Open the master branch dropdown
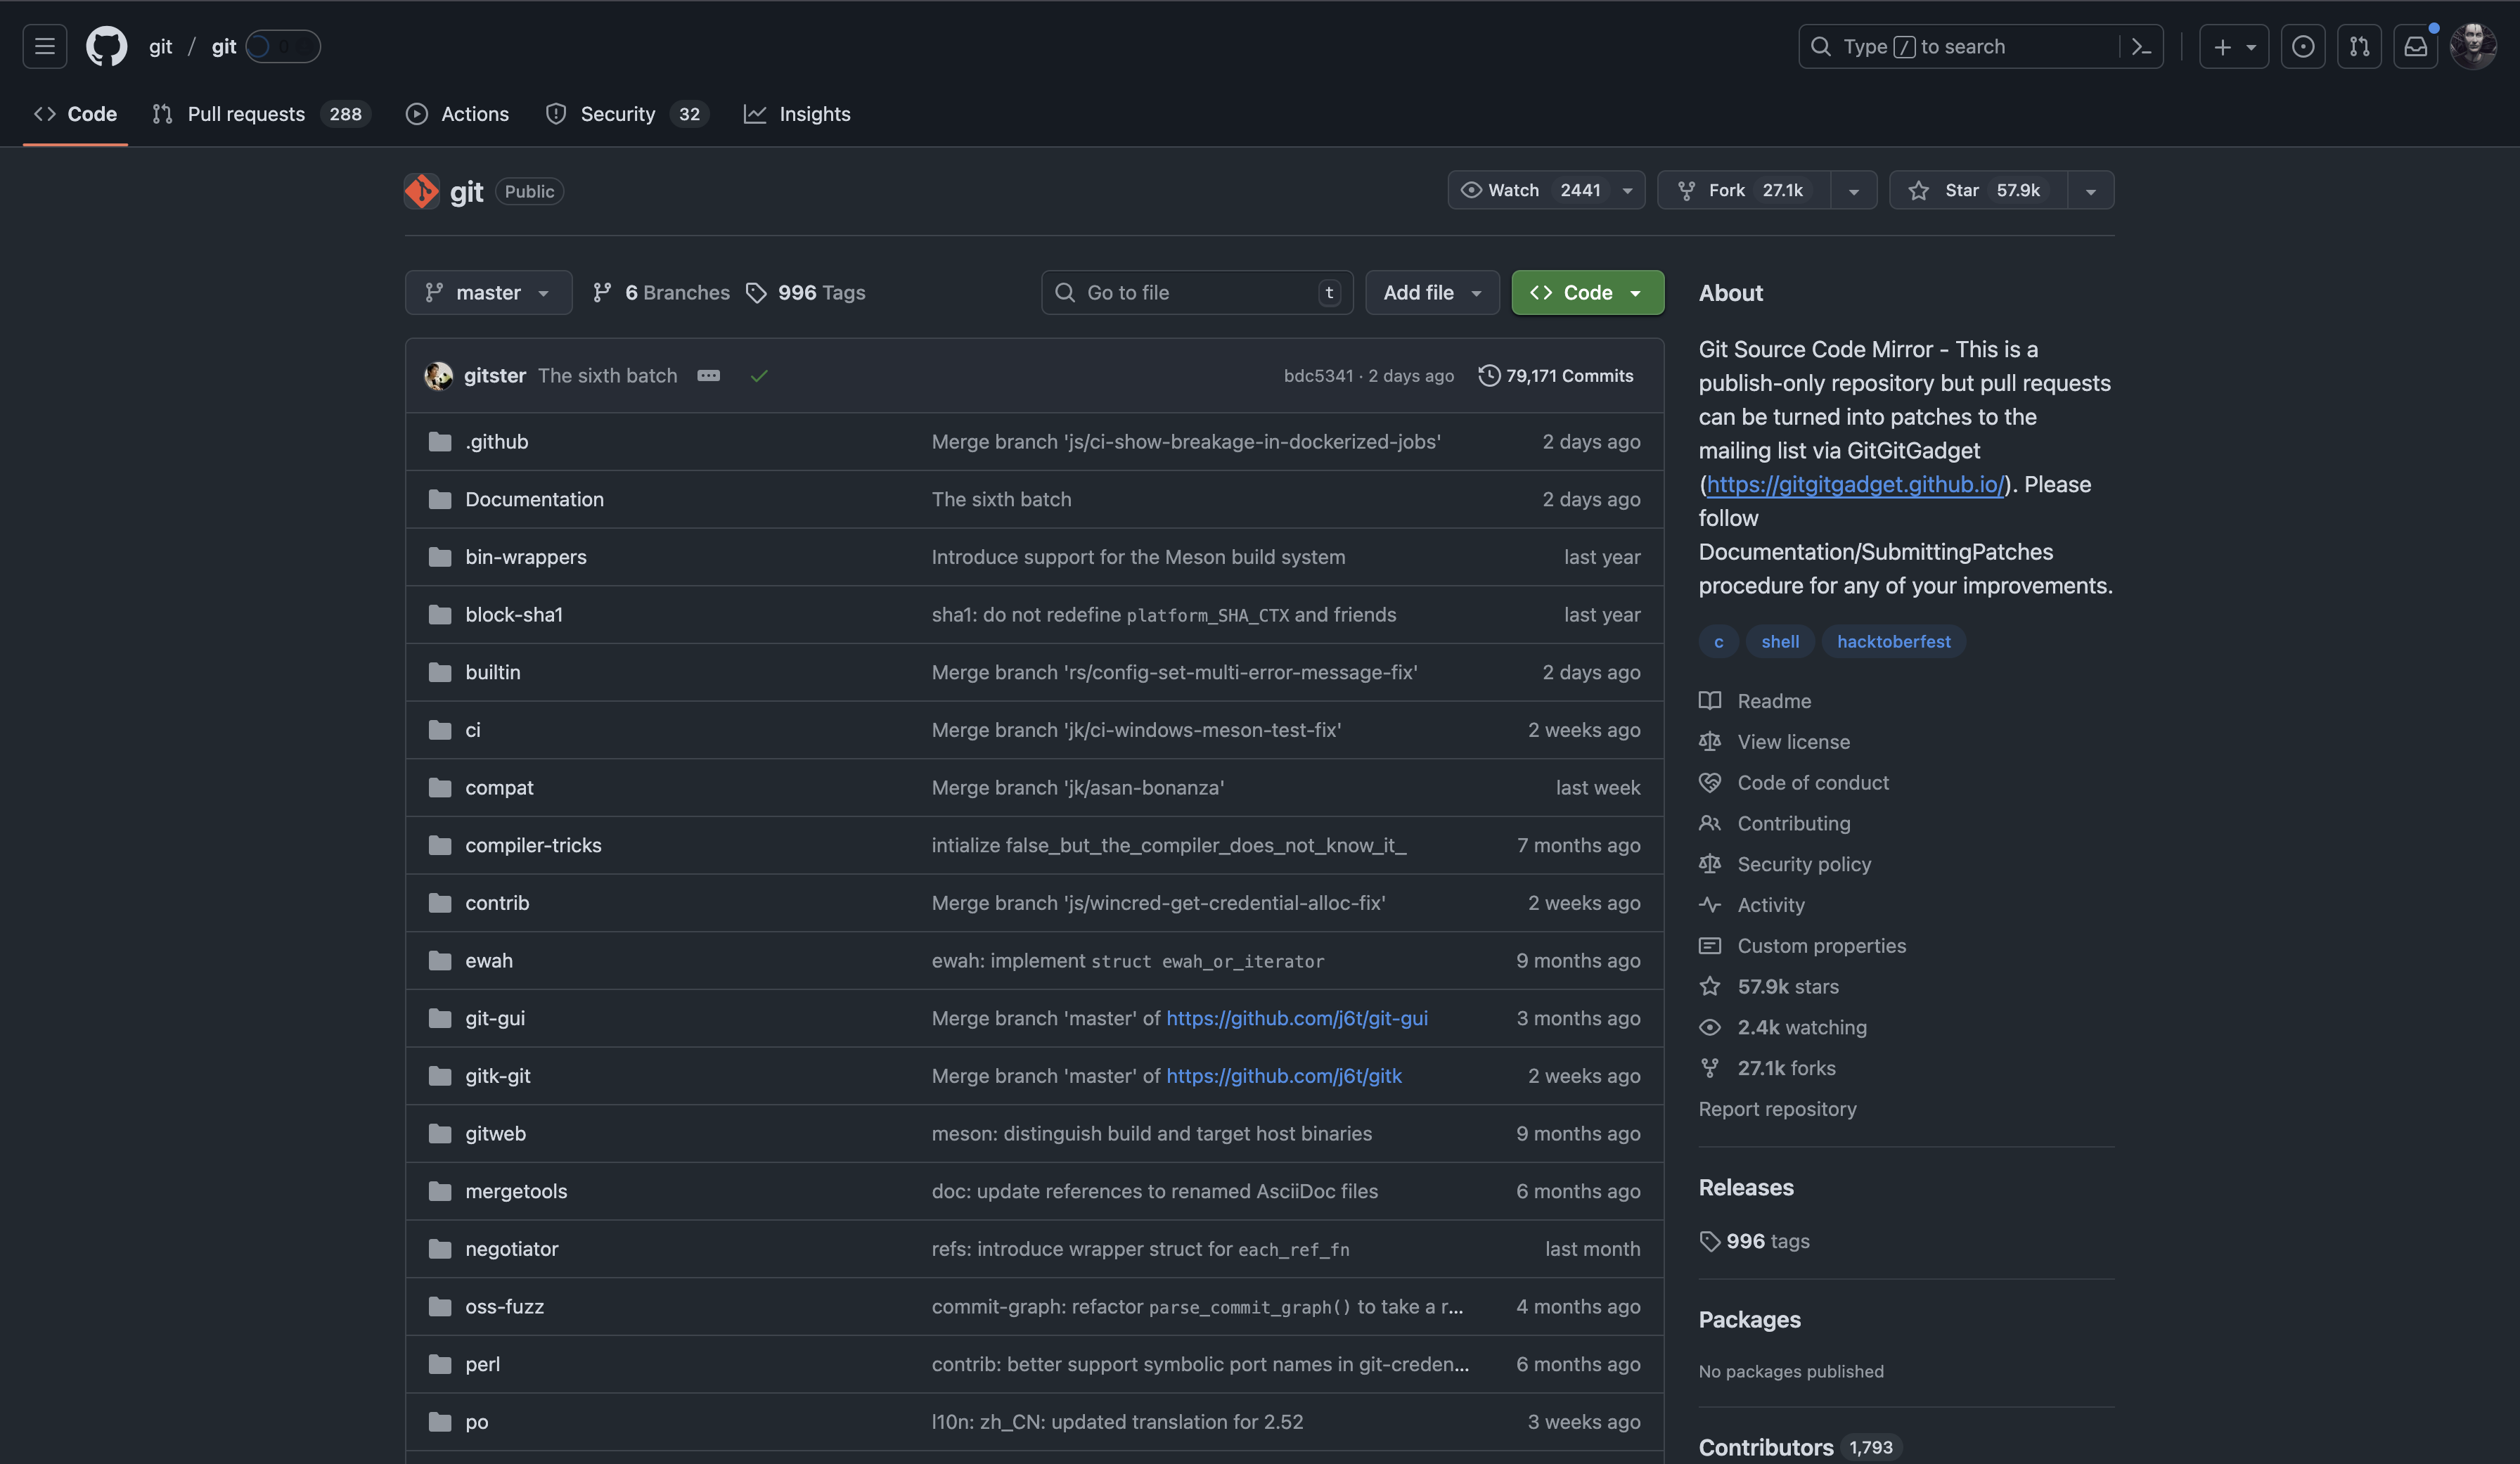 click(x=488, y=292)
